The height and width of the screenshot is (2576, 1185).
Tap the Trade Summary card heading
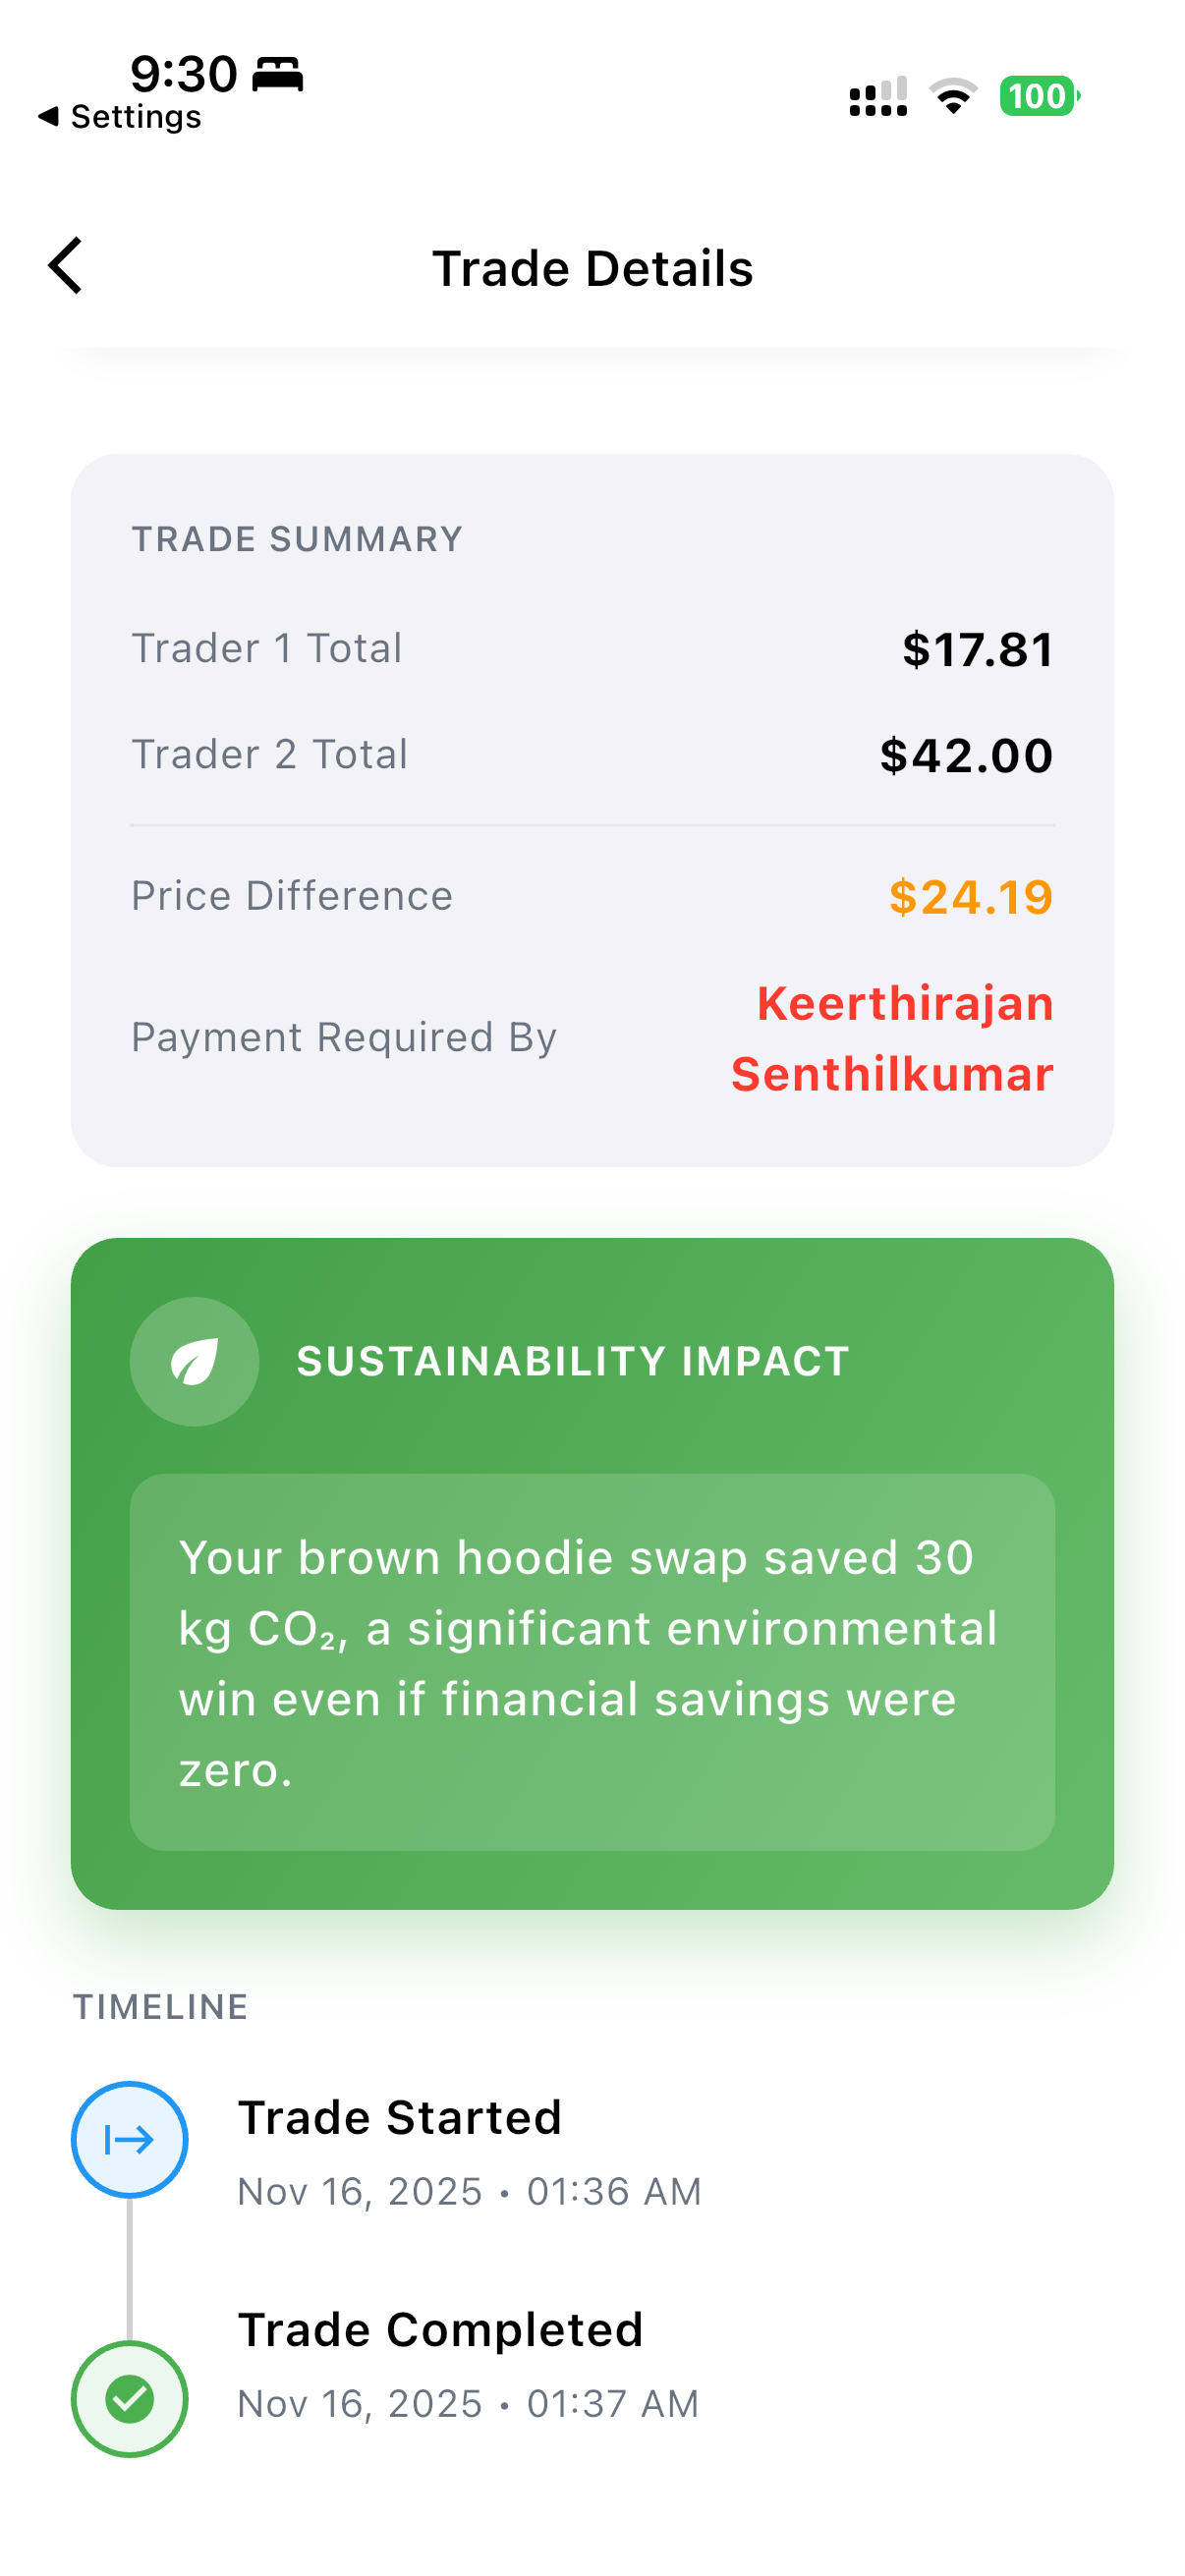coord(297,539)
